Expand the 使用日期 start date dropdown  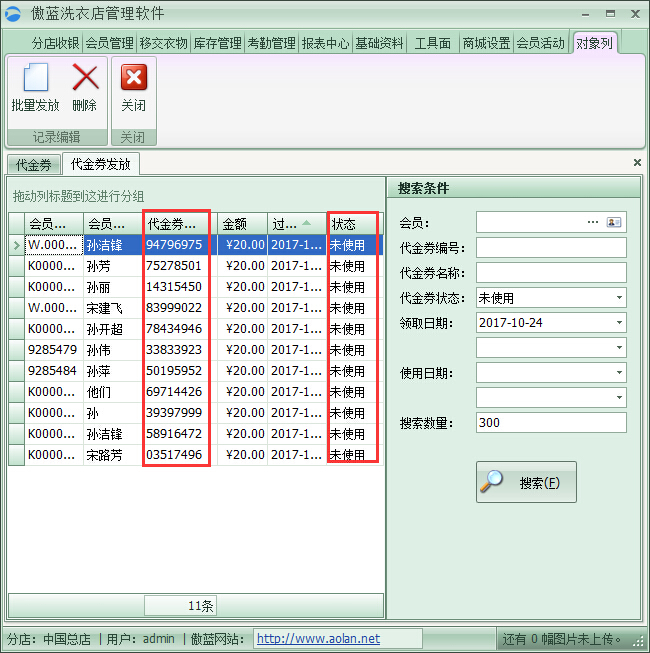coord(619,373)
